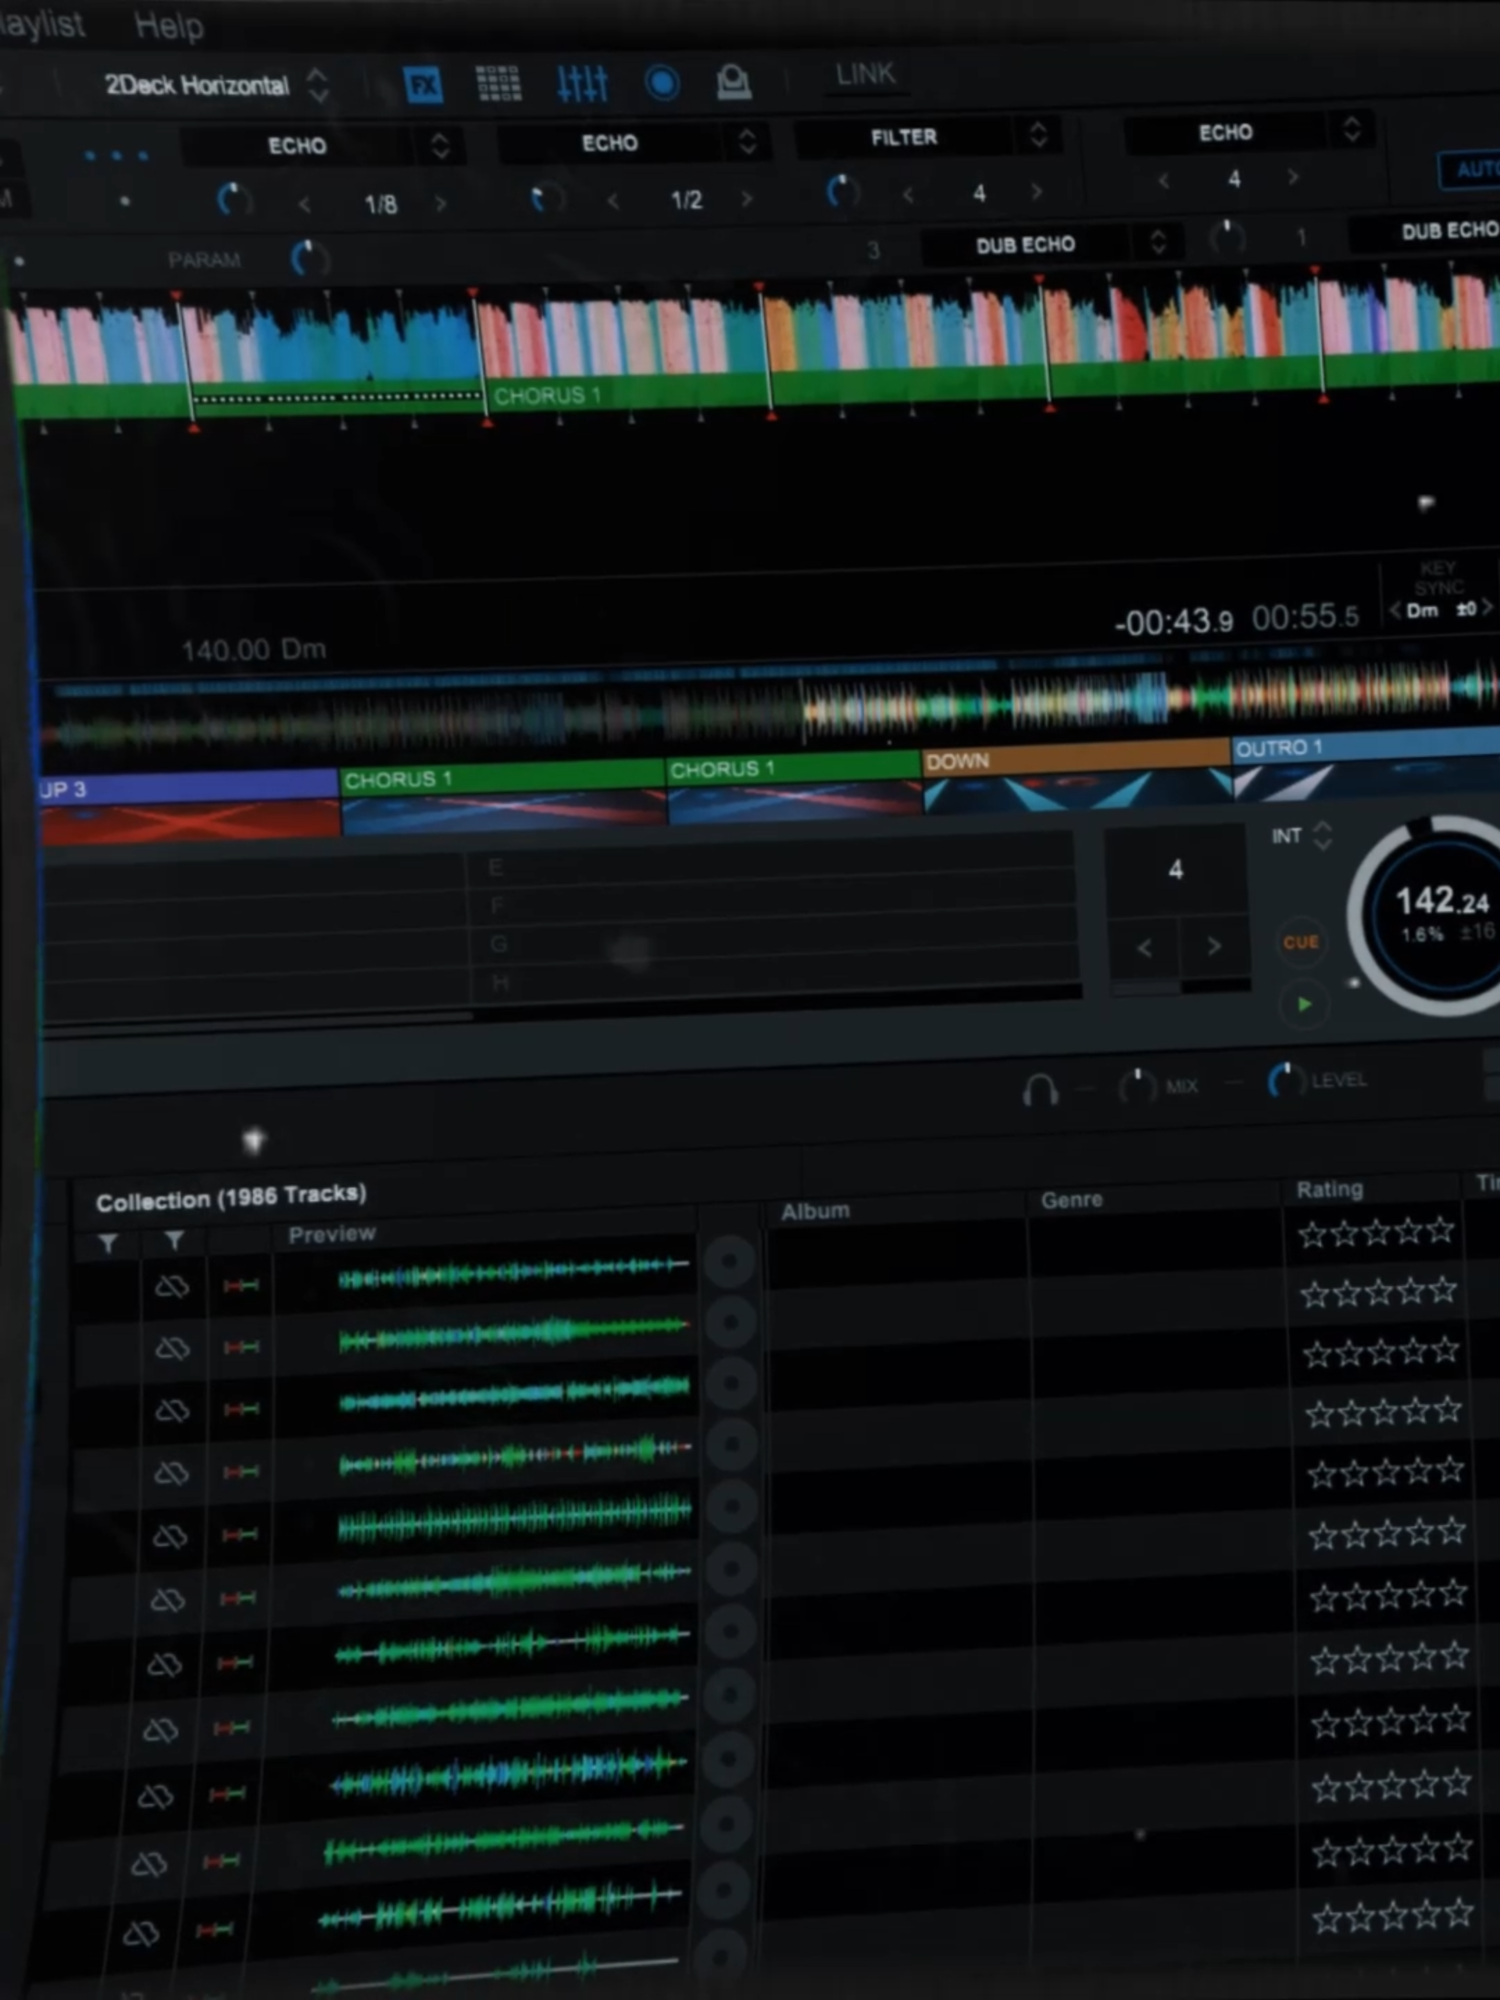Viewport: 1500px width, 2000px height.
Task: Decrease the 1/2 beat value
Action: (612, 201)
